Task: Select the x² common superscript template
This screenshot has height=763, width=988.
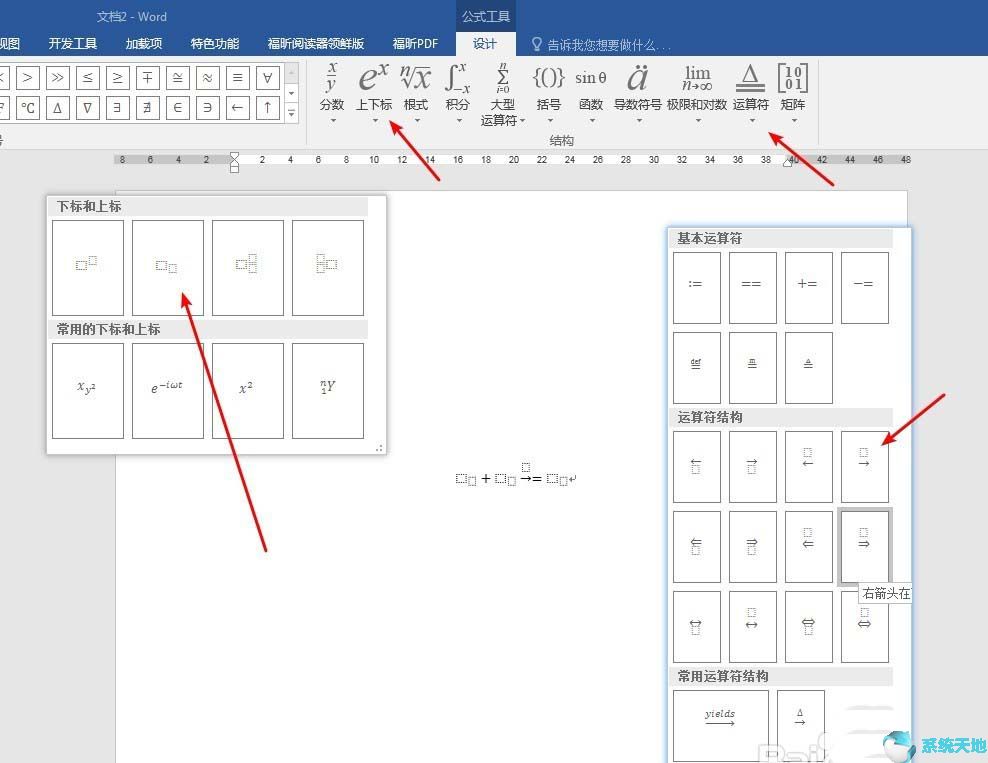Action: pyautogui.click(x=247, y=390)
